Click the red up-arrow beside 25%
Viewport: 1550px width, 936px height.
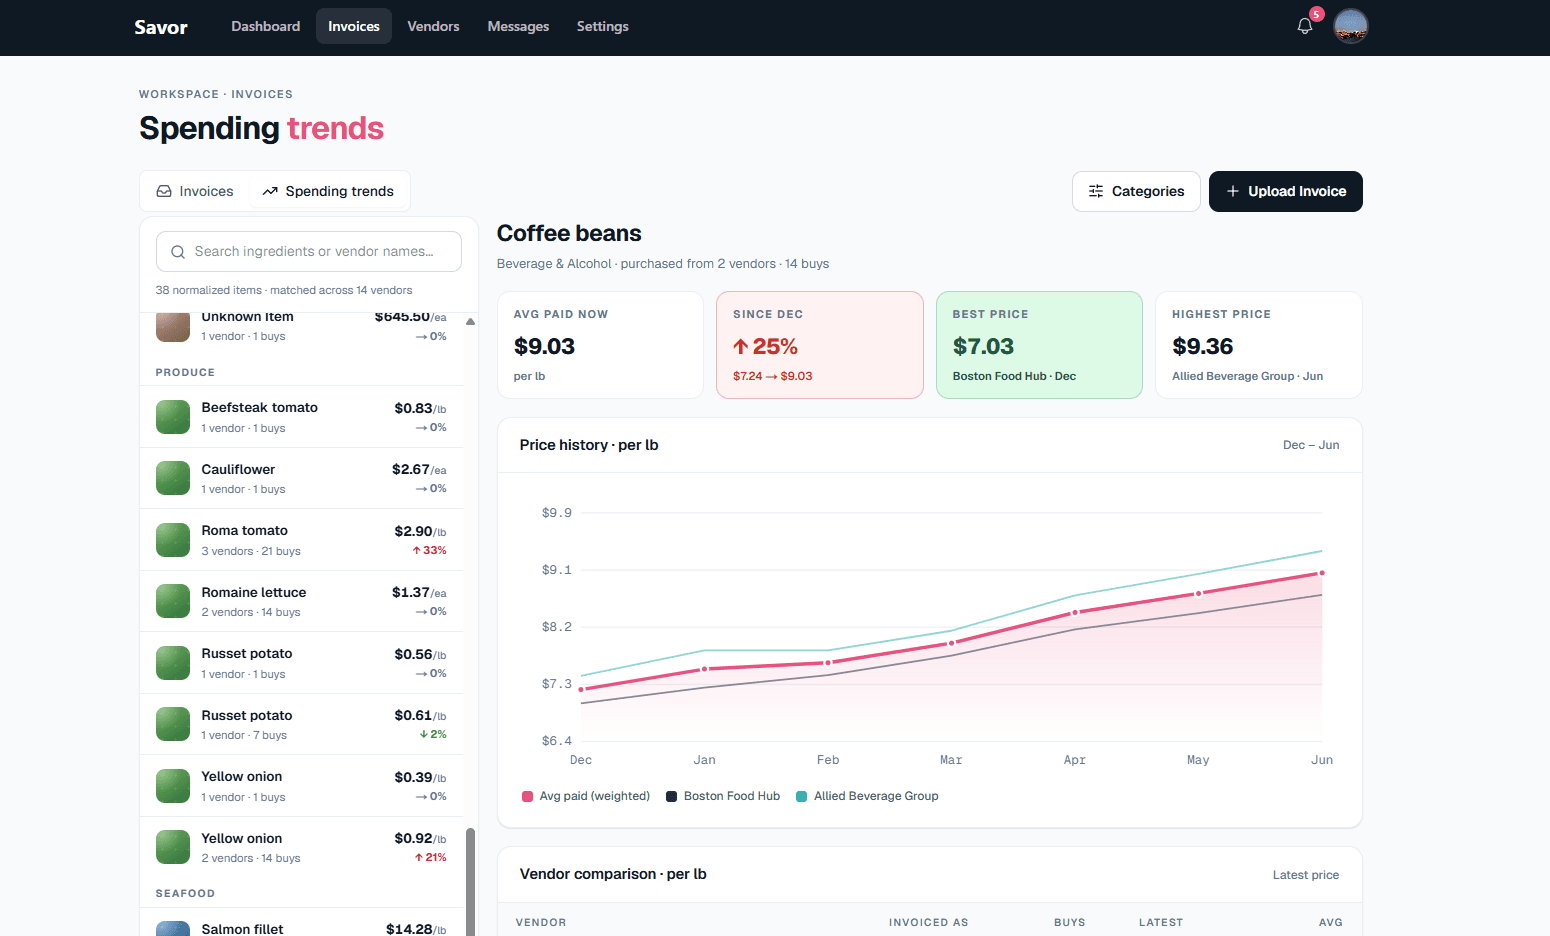741,346
